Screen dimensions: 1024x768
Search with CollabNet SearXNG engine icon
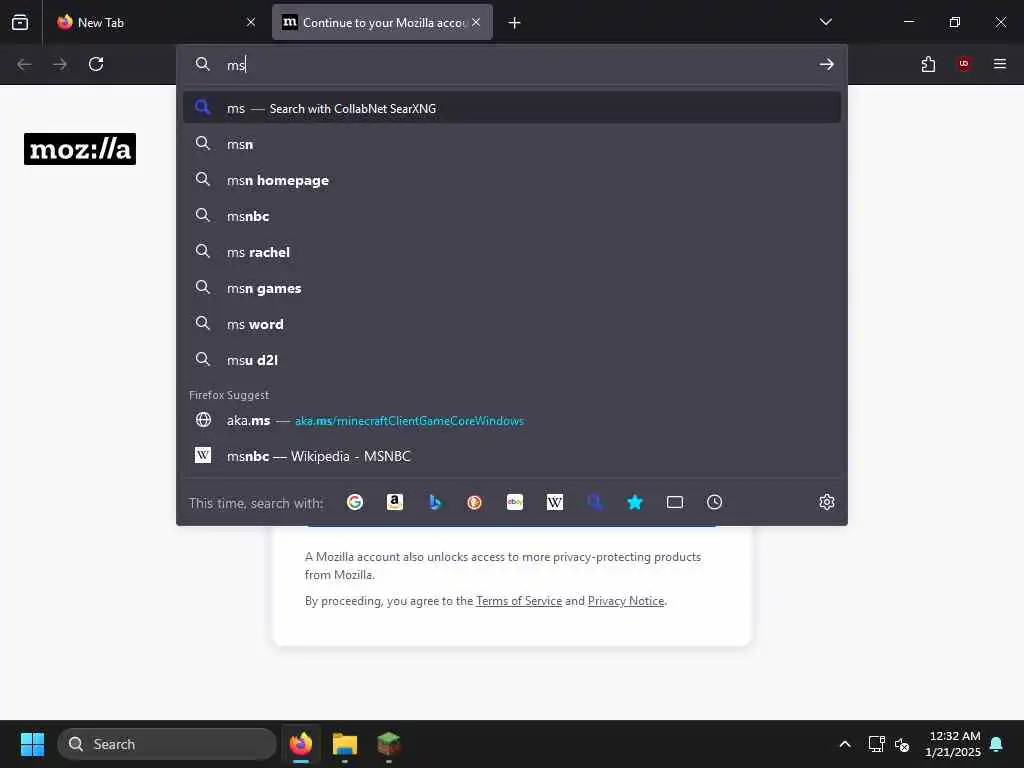595,502
